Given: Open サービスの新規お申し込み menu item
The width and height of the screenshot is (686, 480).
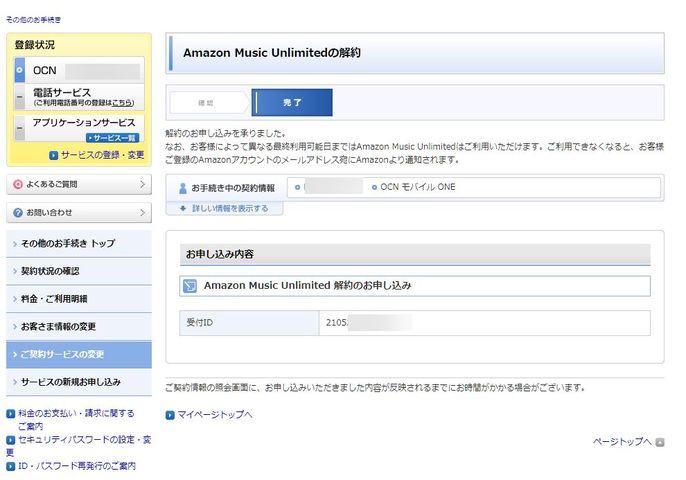Looking at the screenshot, I should (78, 382).
